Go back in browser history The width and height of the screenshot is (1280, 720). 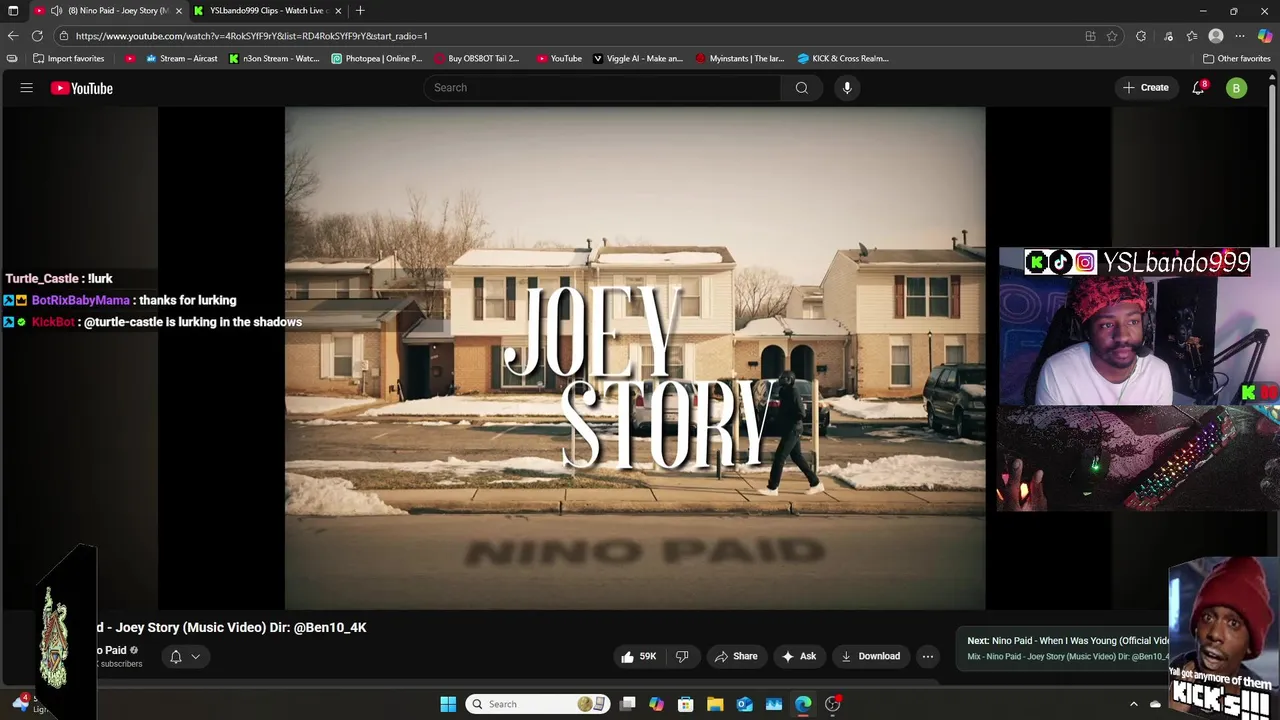(x=13, y=36)
